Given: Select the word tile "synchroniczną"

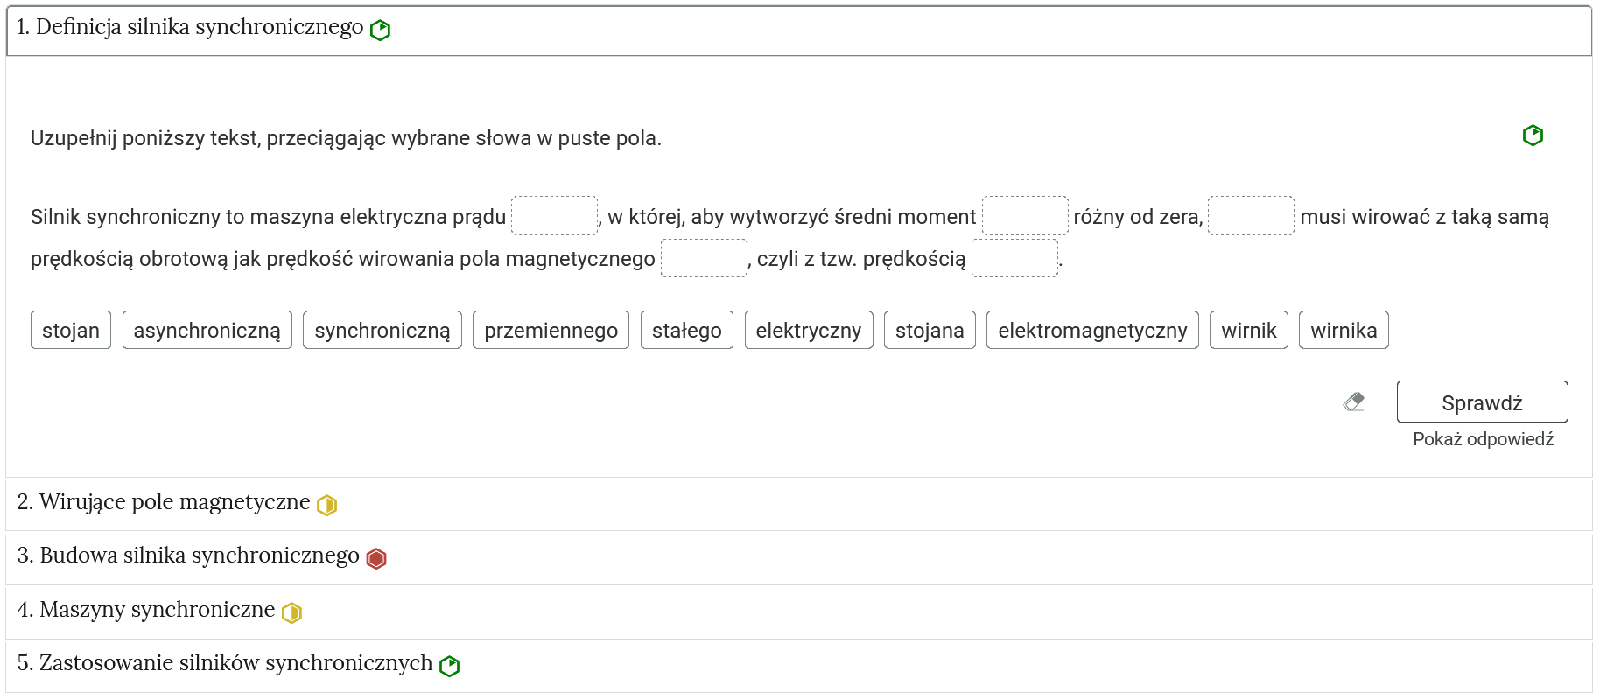Looking at the screenshot, I should pyautogui.click(x=382, y=331).
